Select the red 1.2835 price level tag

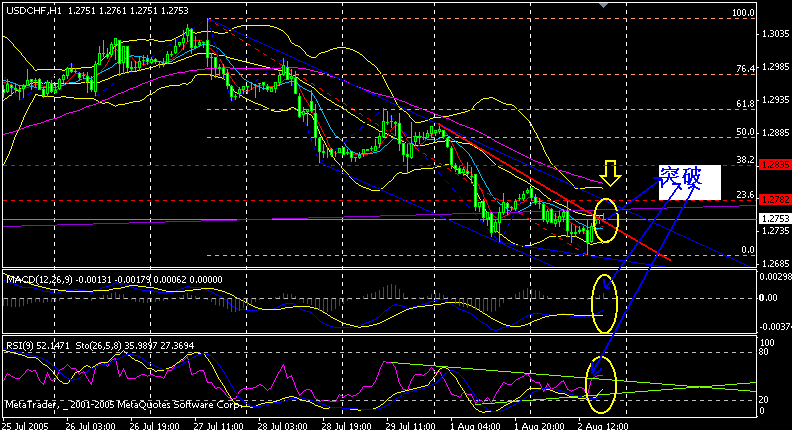click(x=775, y=165)
